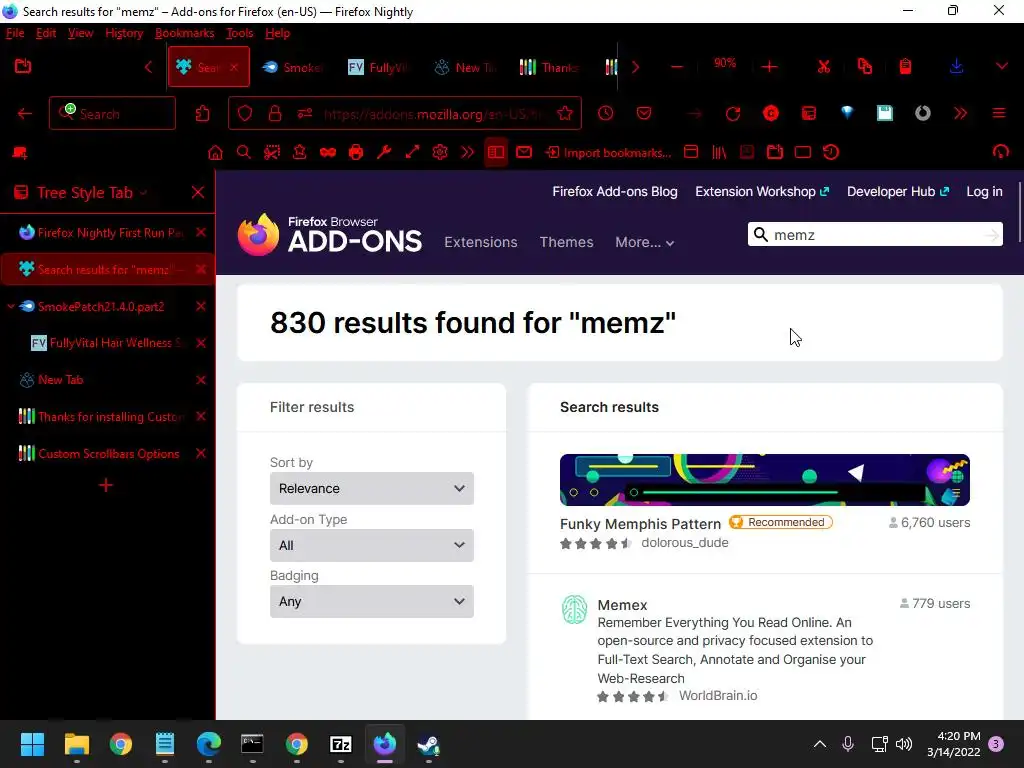This screenshot has width=1024, height=768.
Task: Open private browsing mask icon
Action: click(328, 153)
